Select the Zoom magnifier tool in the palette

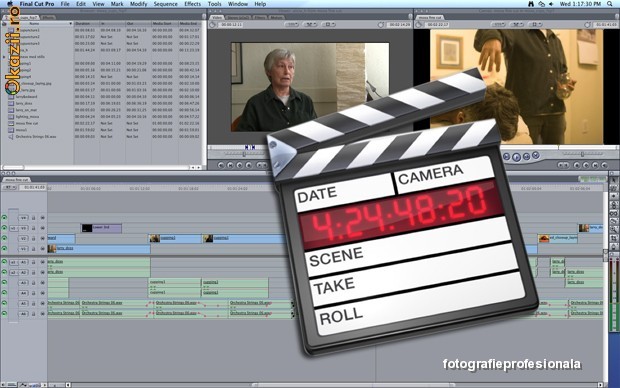click(613, 230)
